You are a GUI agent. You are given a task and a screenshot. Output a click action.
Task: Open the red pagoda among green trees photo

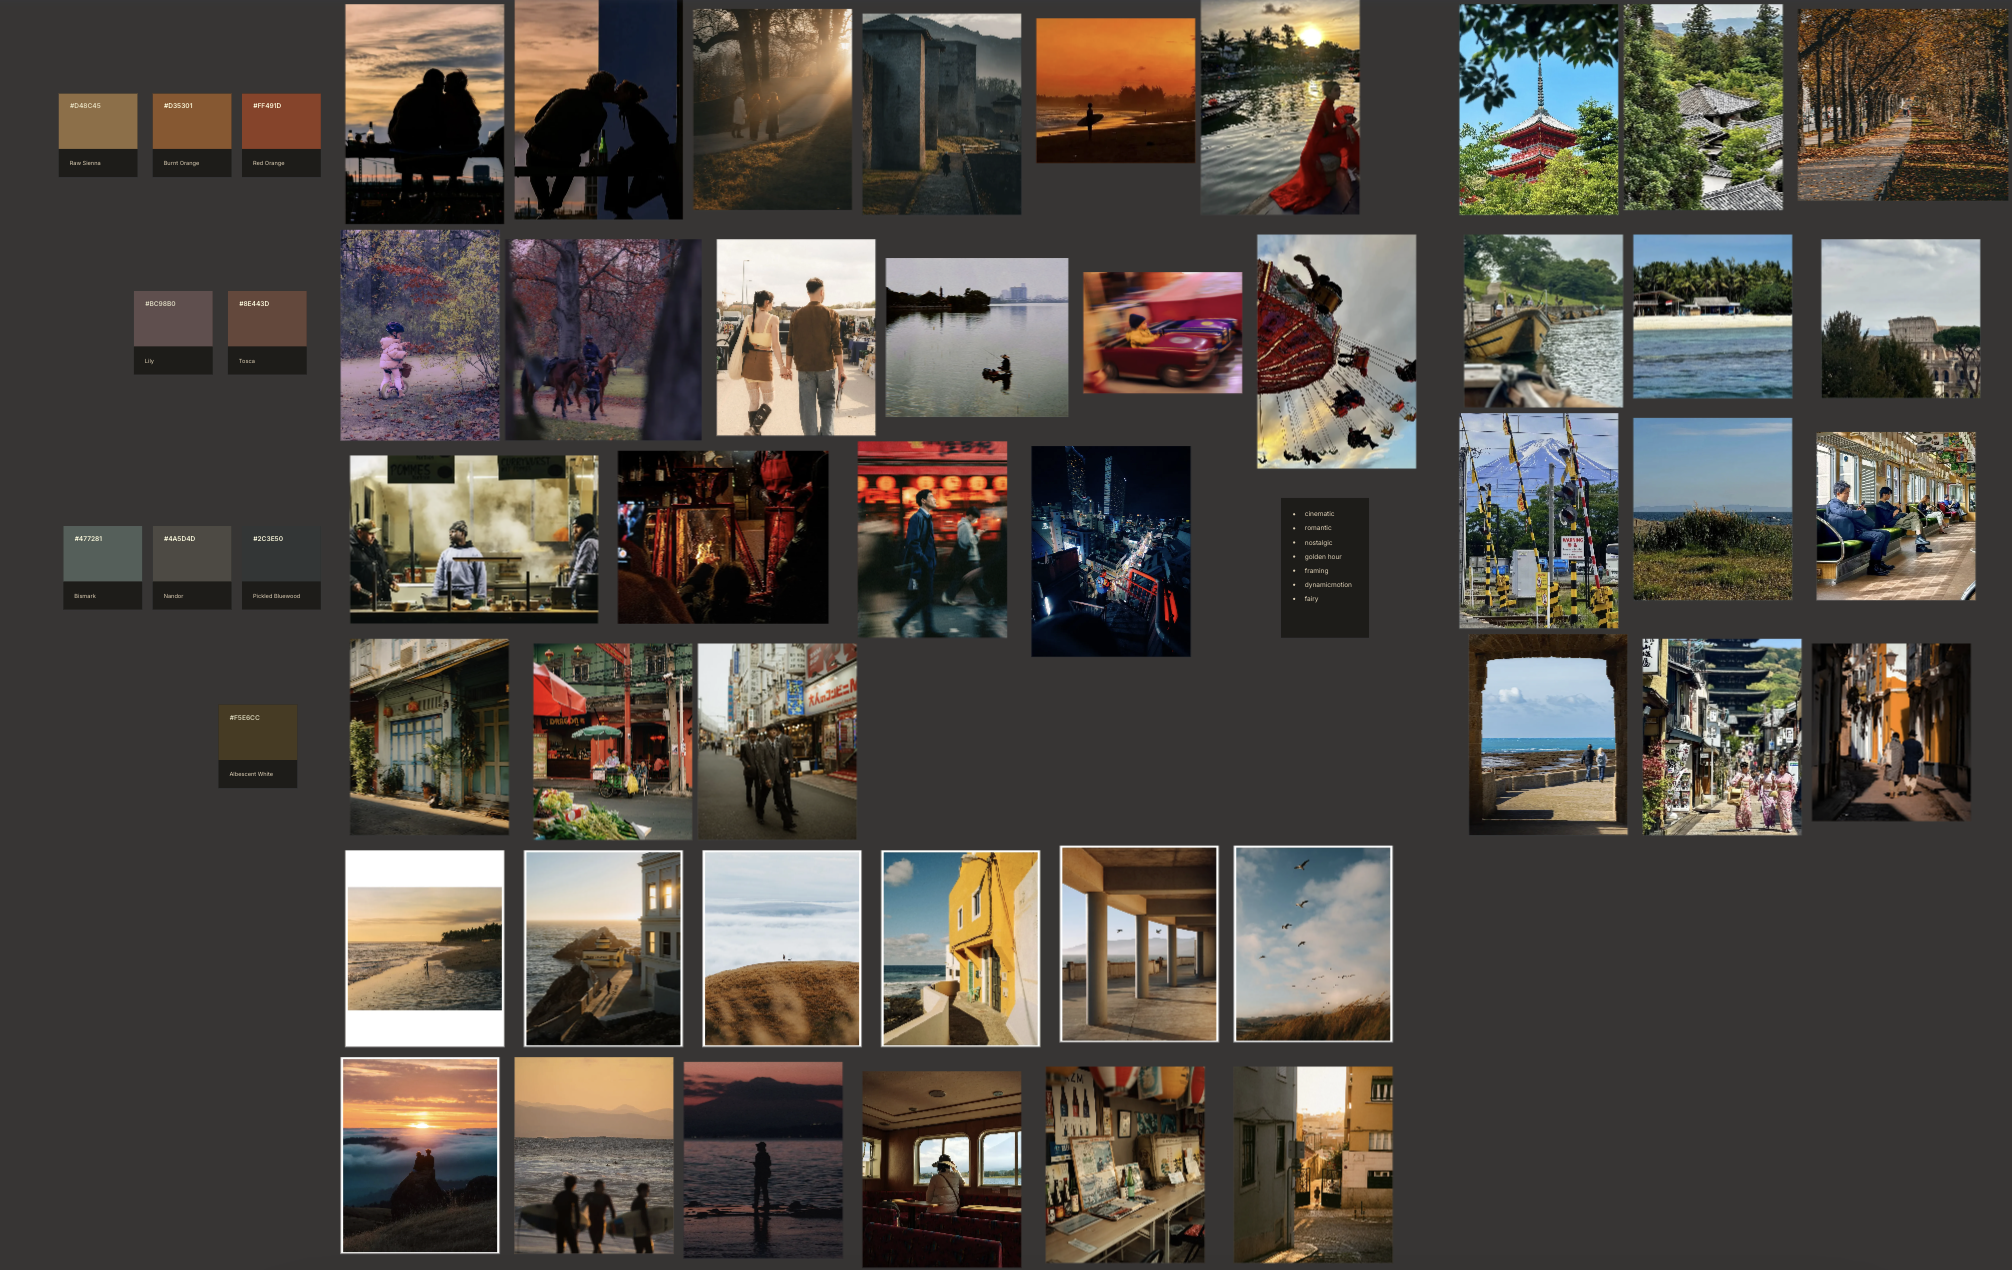pos(1538,110)
